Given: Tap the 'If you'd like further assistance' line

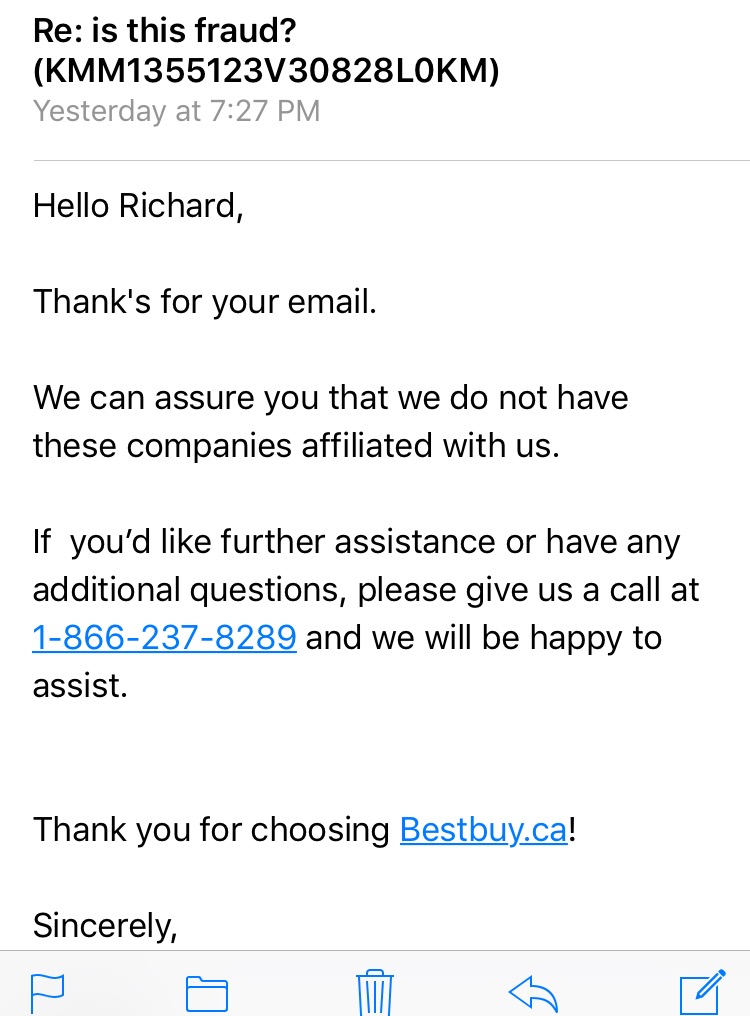Looking at the screenshot, I should tap(357, 542).
